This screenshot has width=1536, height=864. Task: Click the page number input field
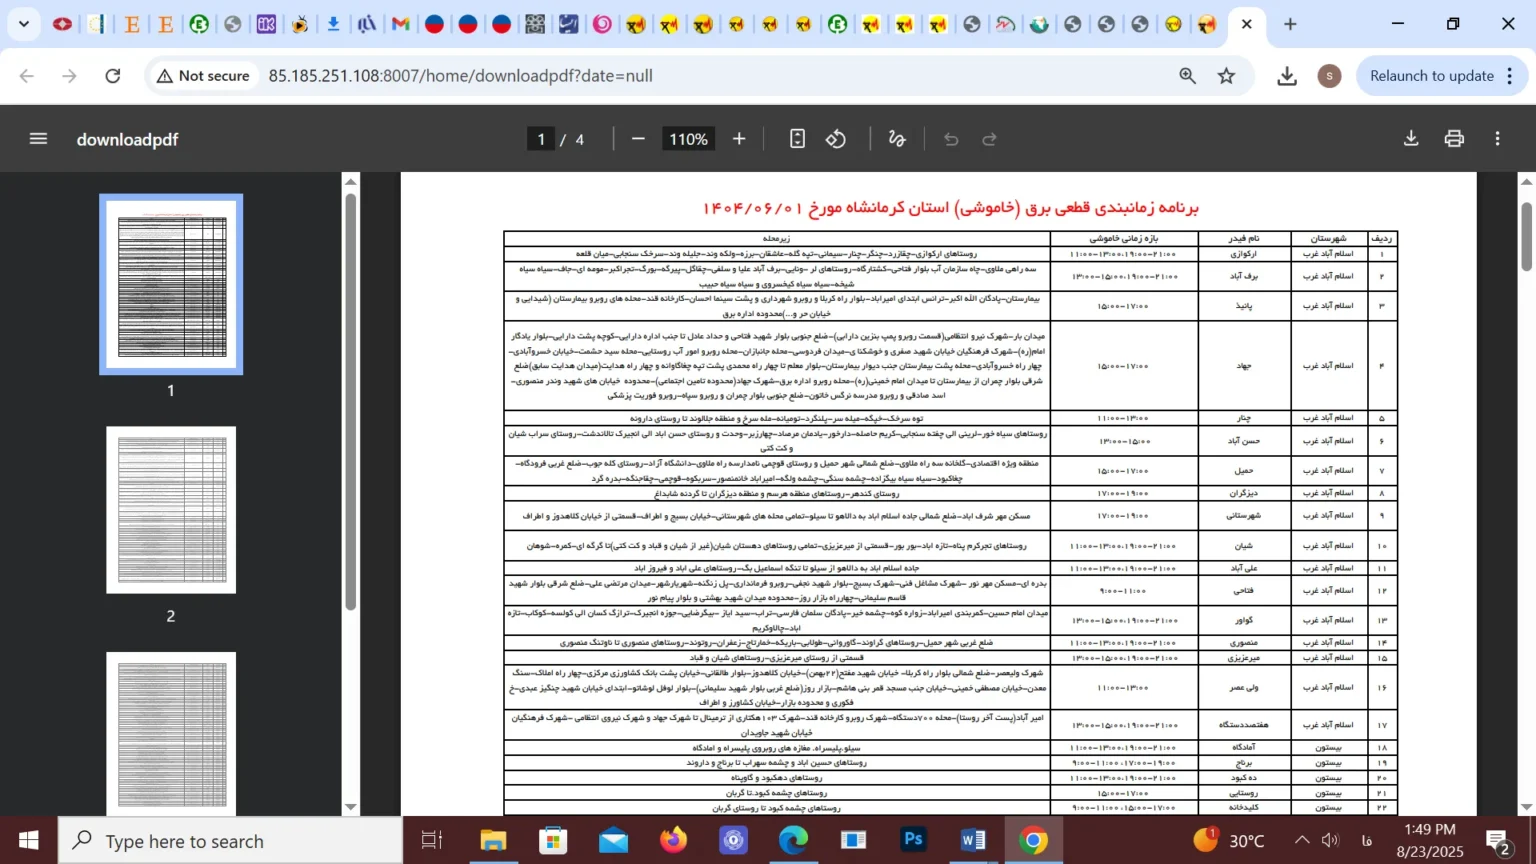(541, 139)
